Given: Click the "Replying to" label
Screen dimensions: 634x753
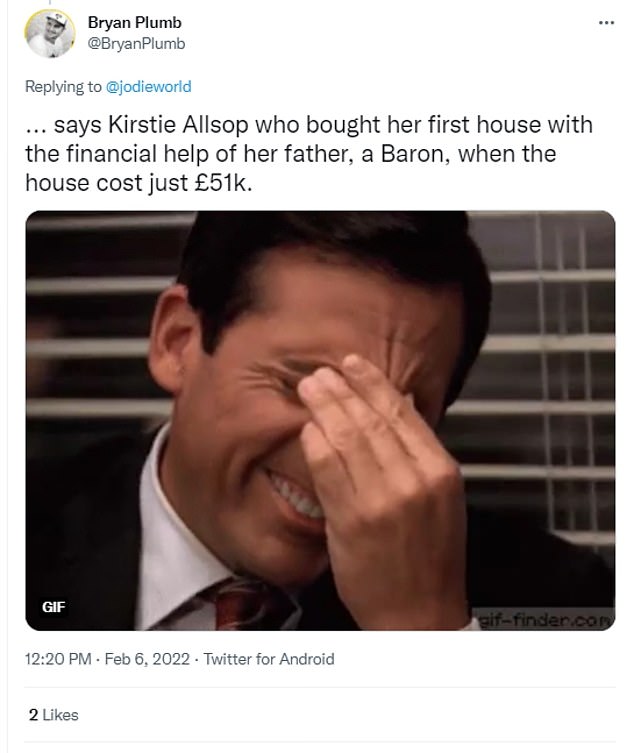Looking at the screenshot, I should pos(64,87).
